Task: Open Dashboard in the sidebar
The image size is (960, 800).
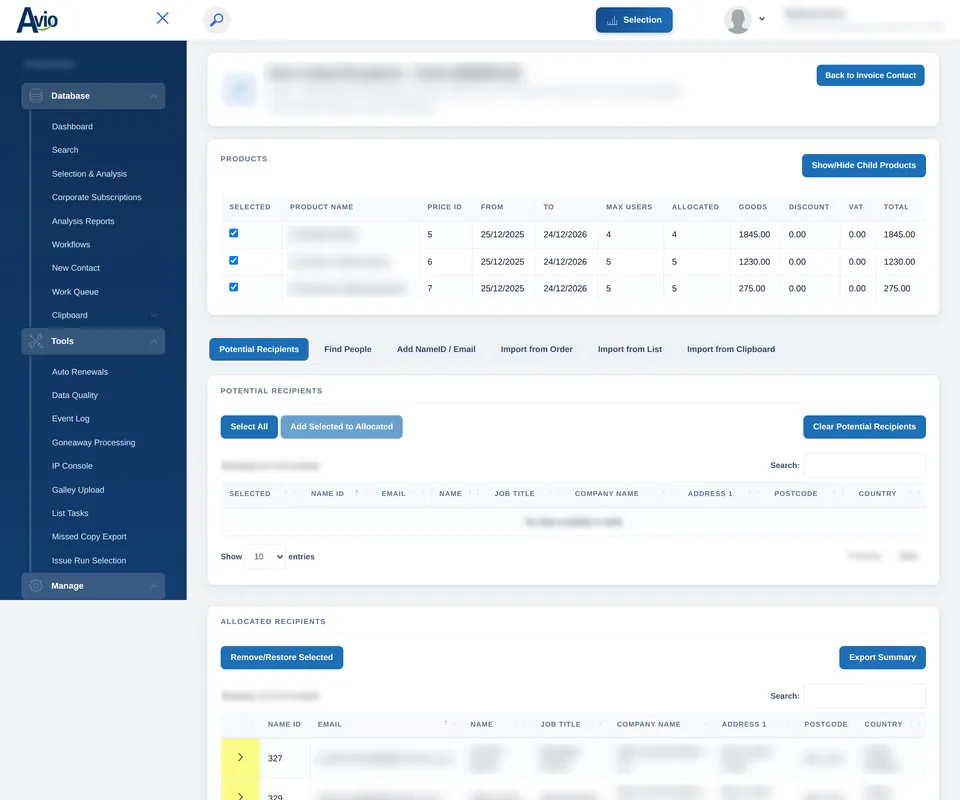Action: (x=72, y=127)
